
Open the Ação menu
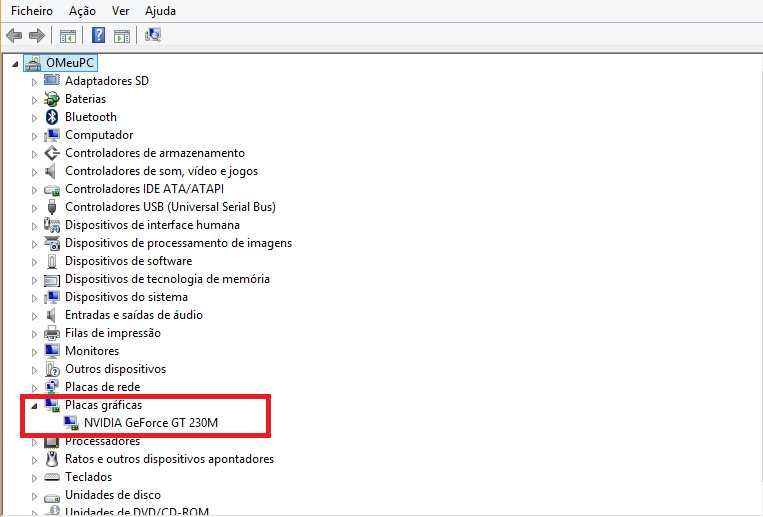click(82, 11)
